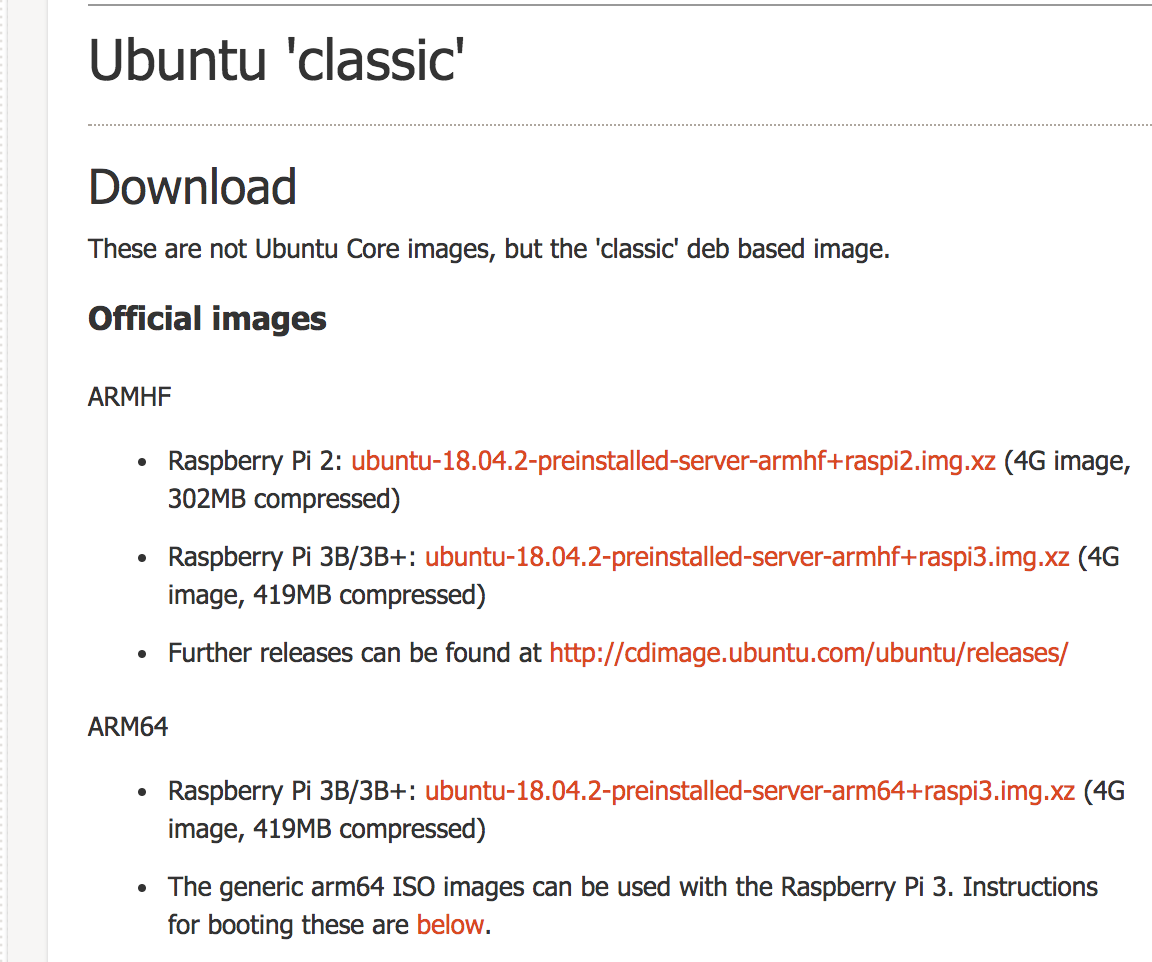Click the bullet beside Raspberry Pi 2 entry

[x=140, y=460]
